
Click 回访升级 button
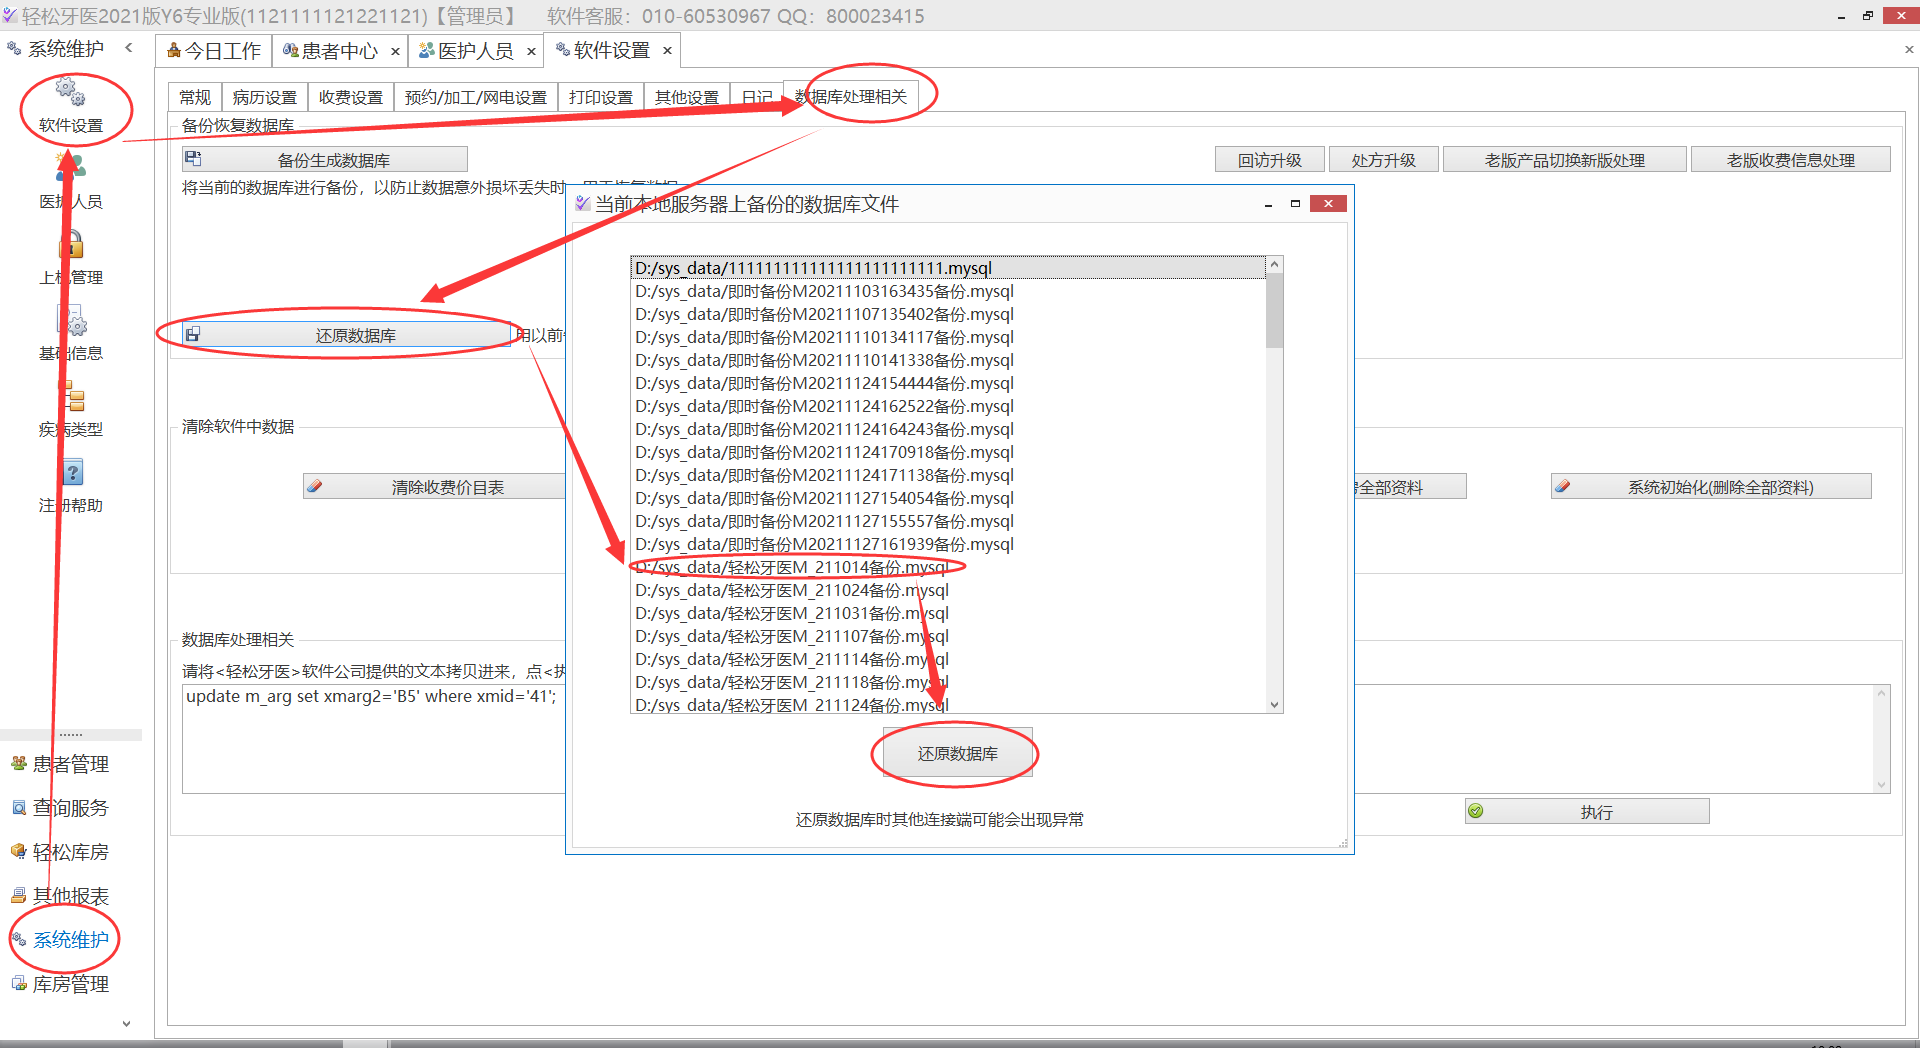coord(1270,160)
